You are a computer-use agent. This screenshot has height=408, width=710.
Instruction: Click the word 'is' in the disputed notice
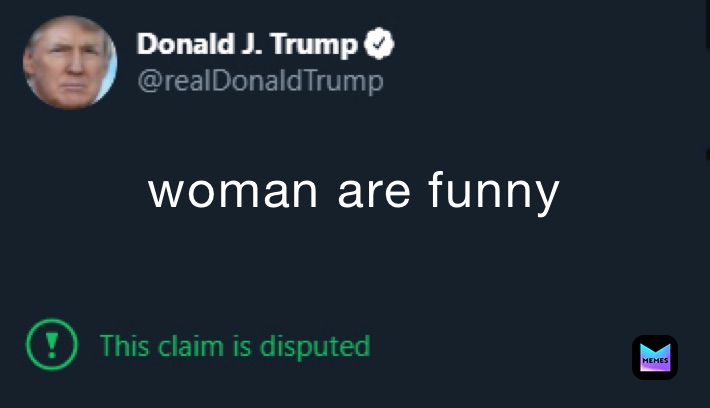241,346
